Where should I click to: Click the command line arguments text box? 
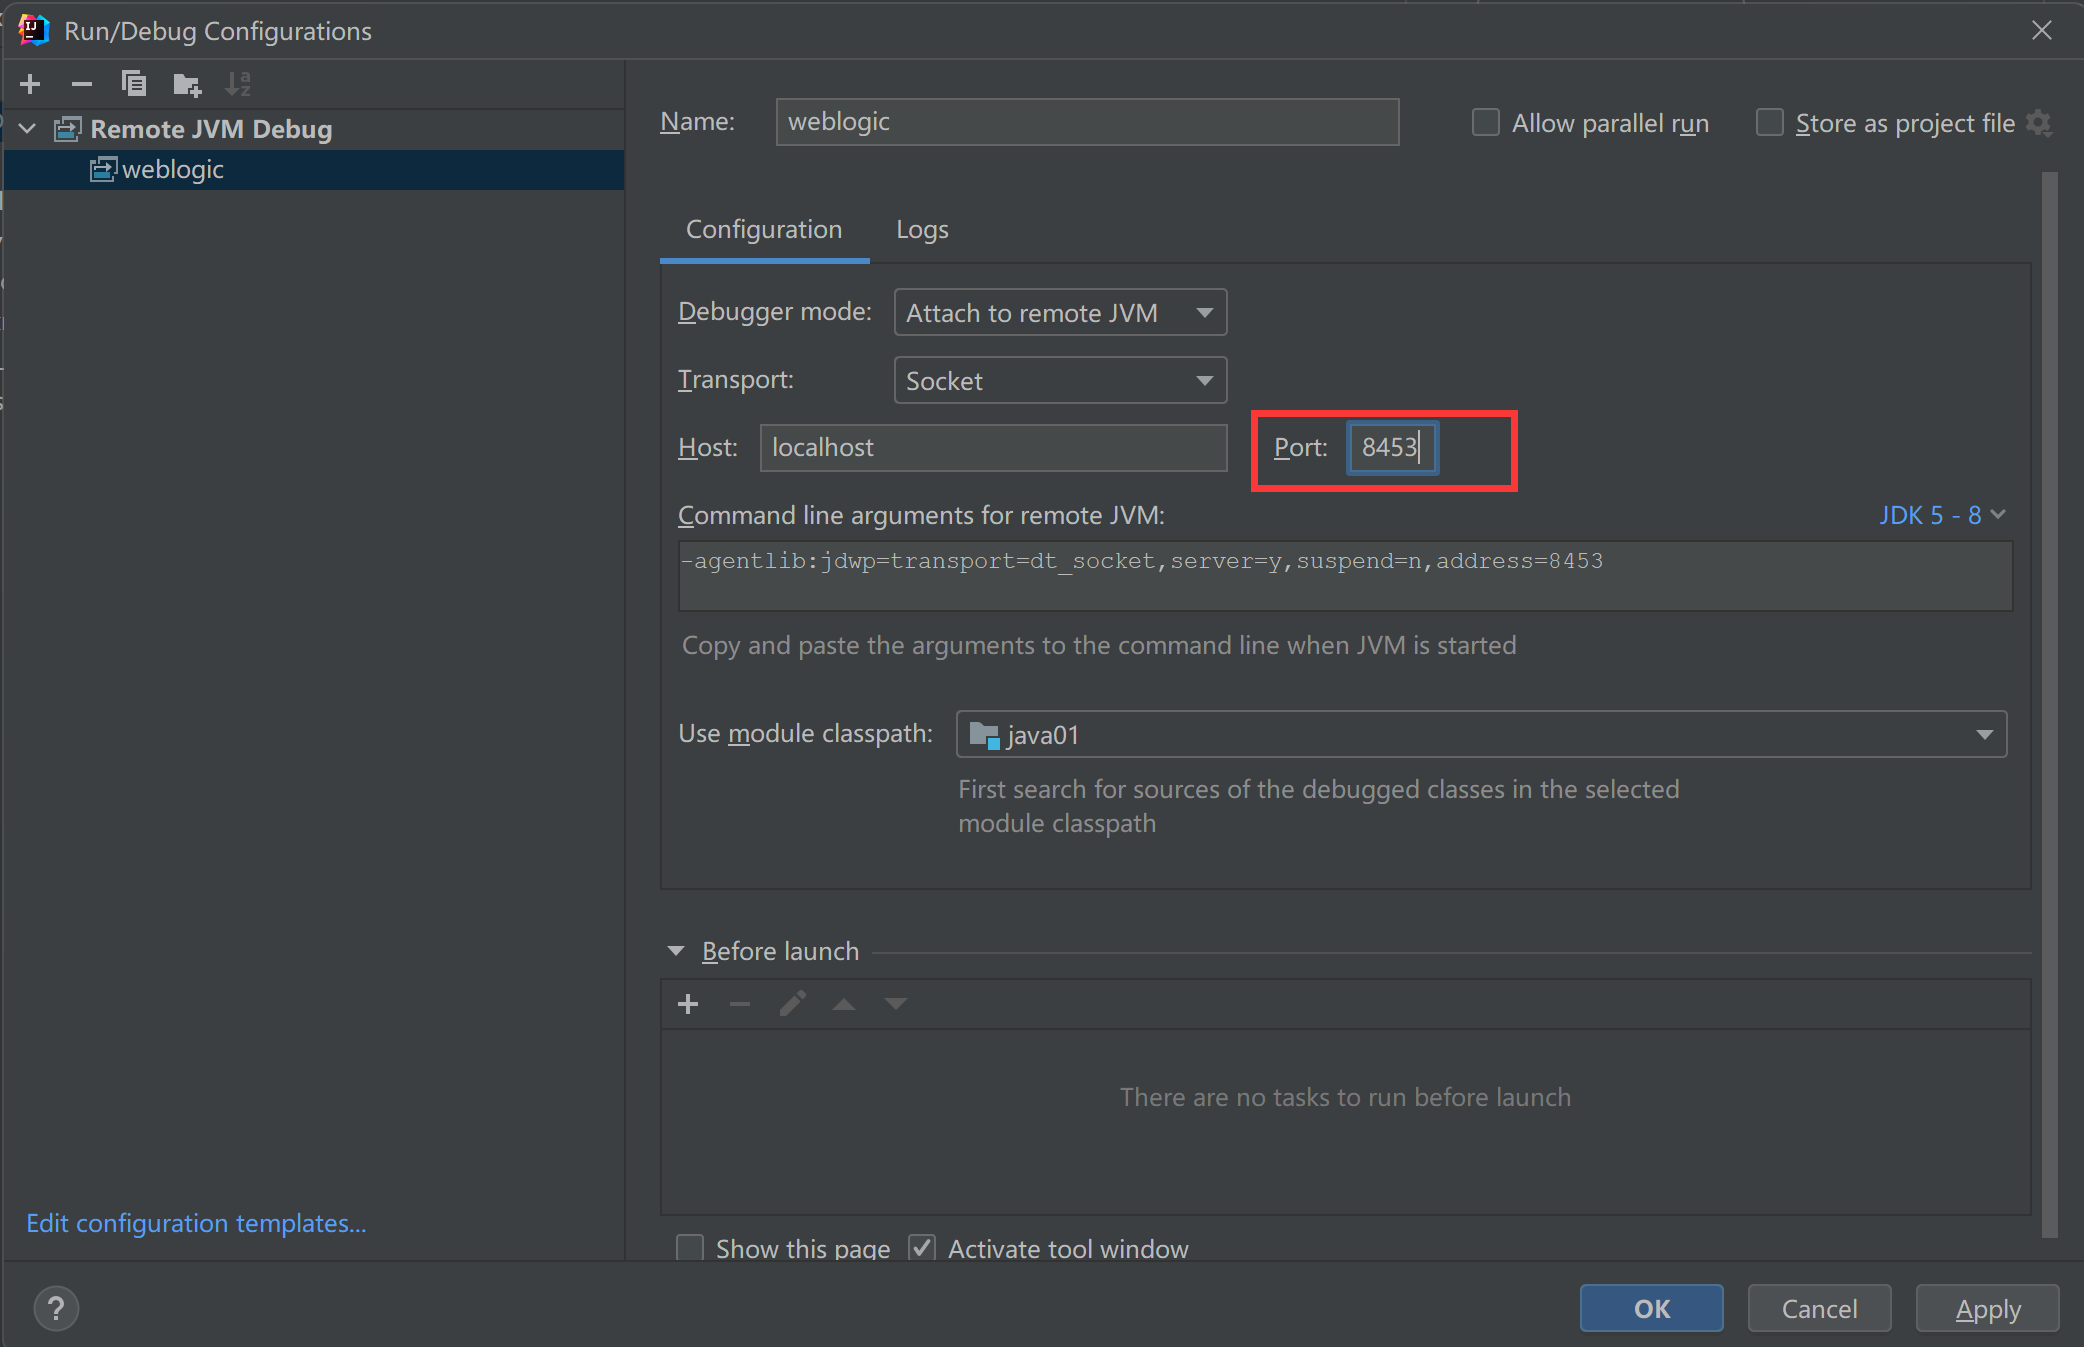(x=1345, y=576)
